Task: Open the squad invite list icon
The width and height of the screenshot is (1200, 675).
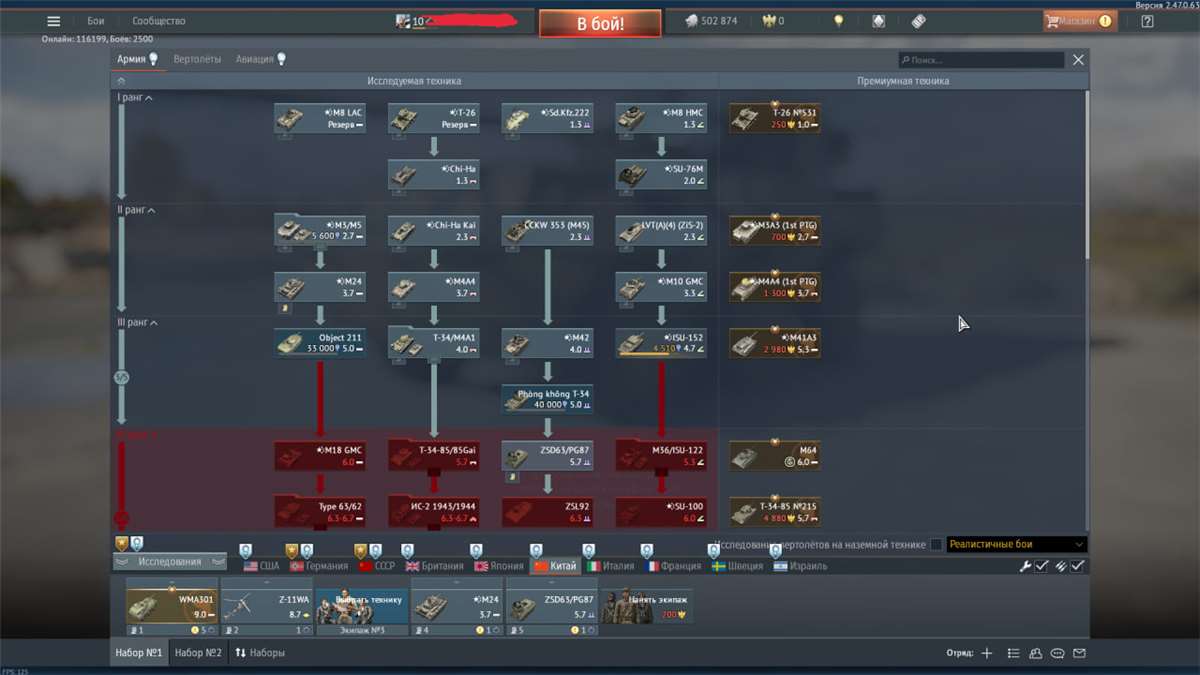Action: [1014, 653]
